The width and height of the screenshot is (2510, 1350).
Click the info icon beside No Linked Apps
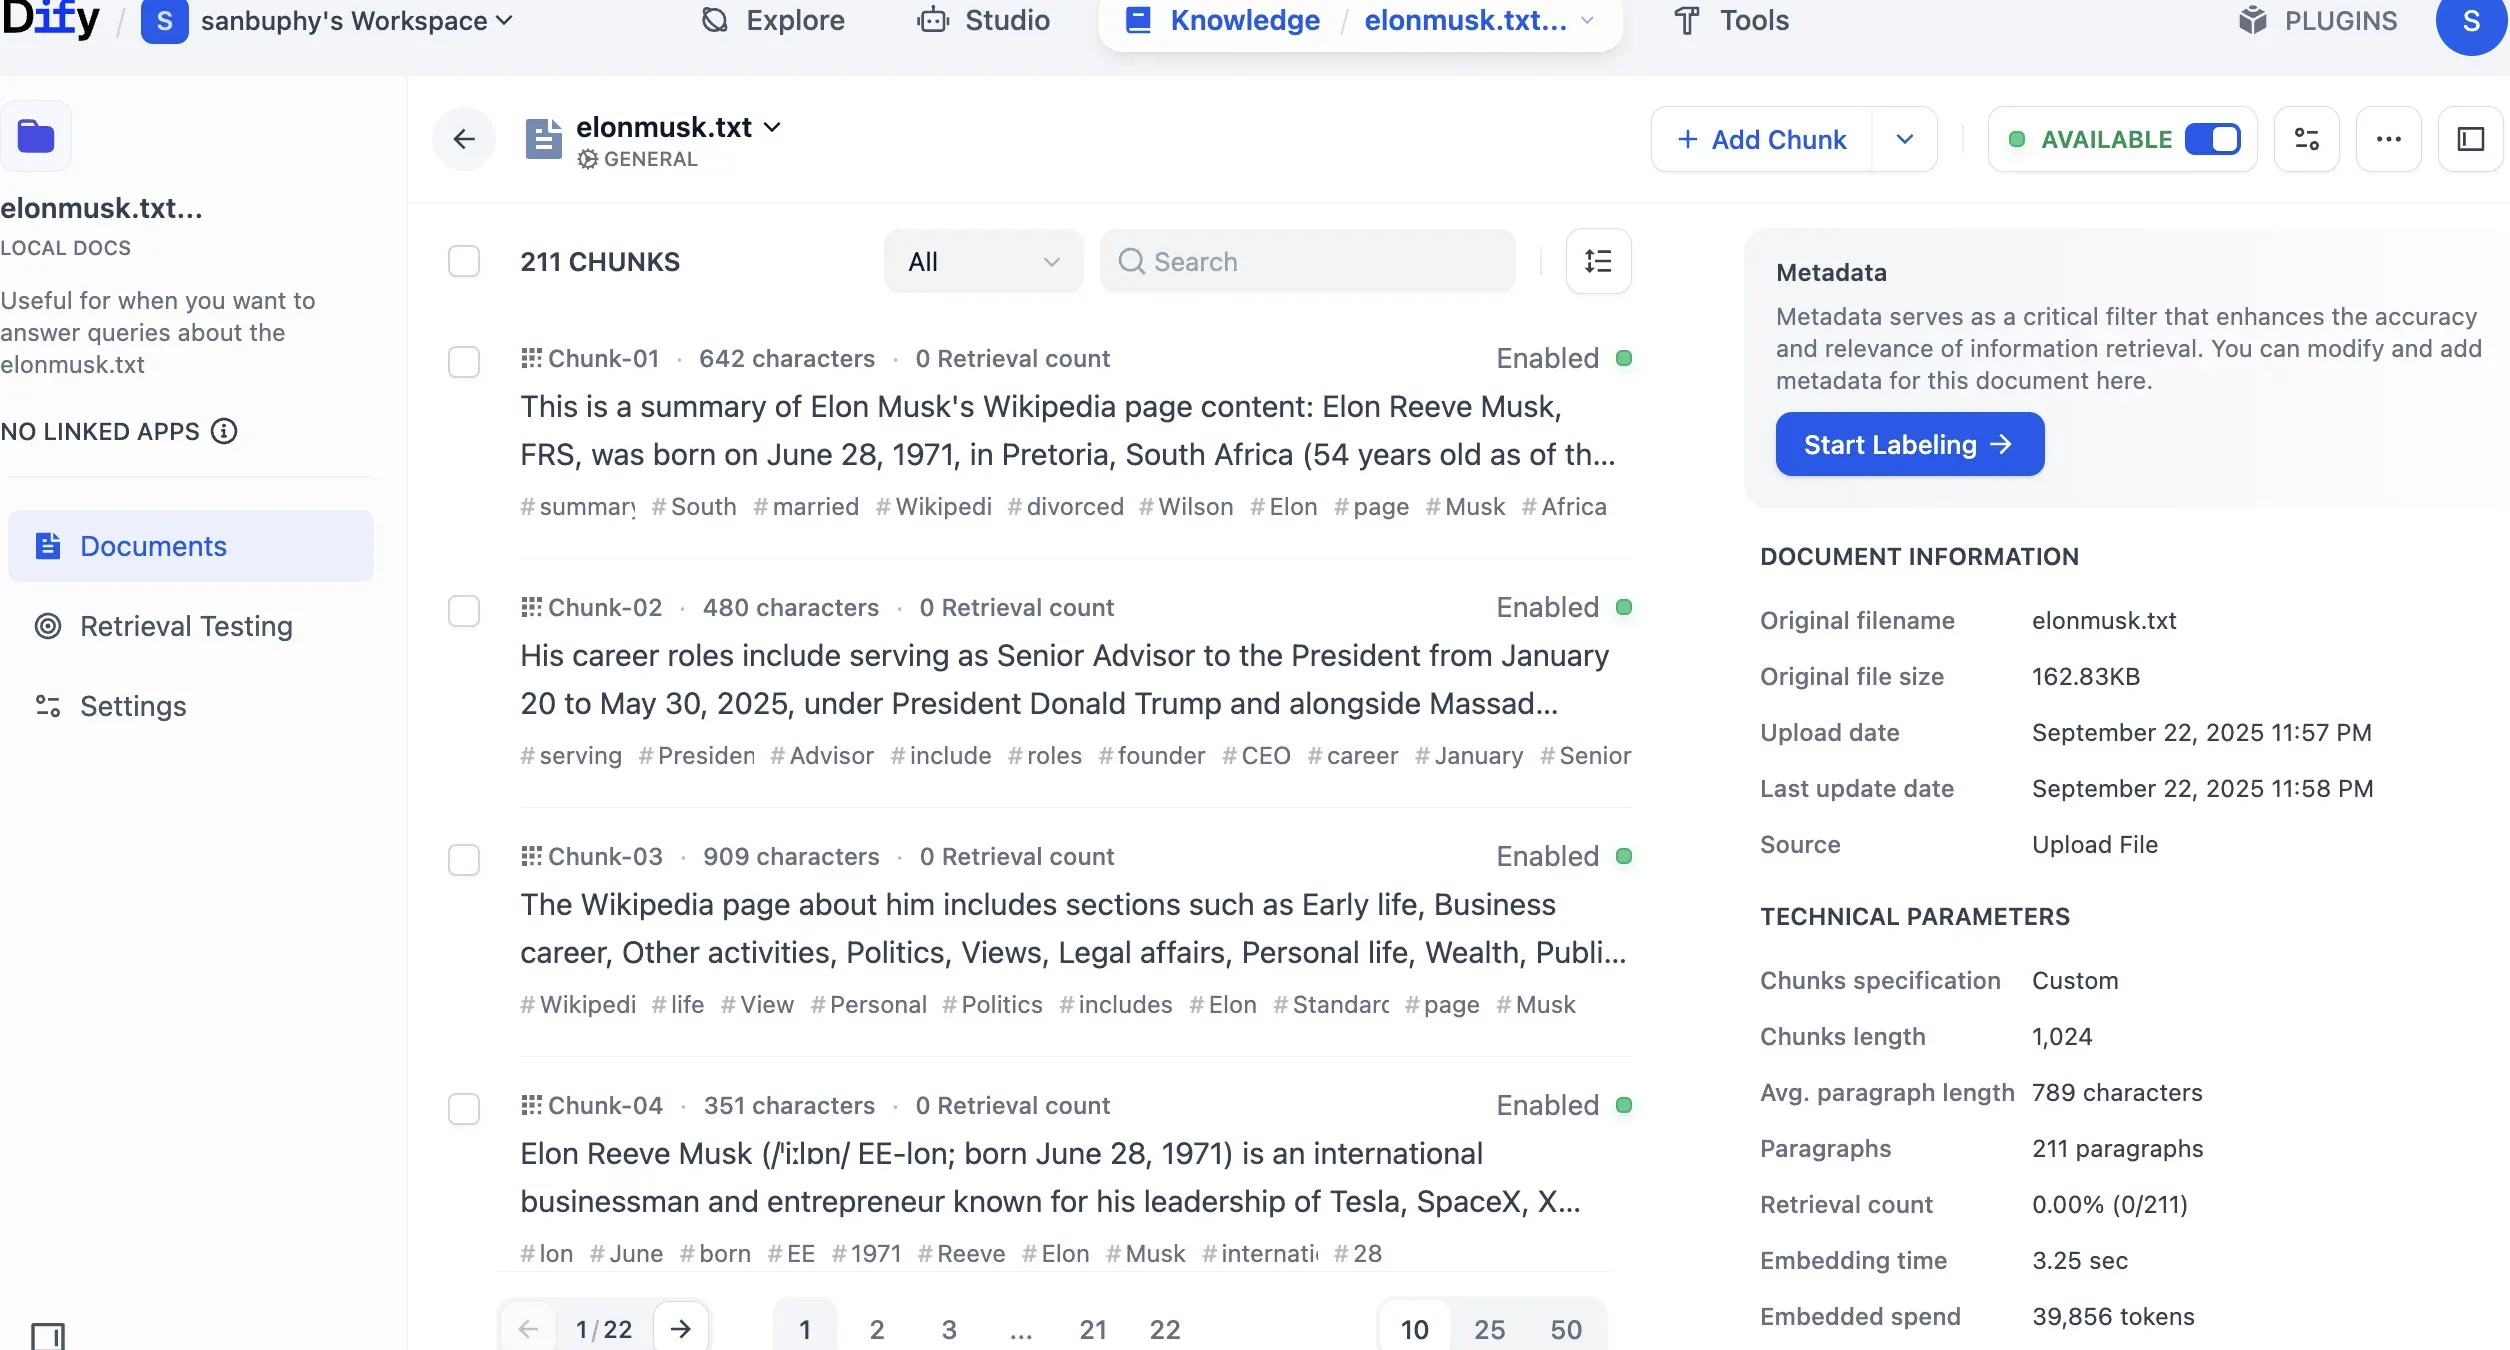[224, 431]
